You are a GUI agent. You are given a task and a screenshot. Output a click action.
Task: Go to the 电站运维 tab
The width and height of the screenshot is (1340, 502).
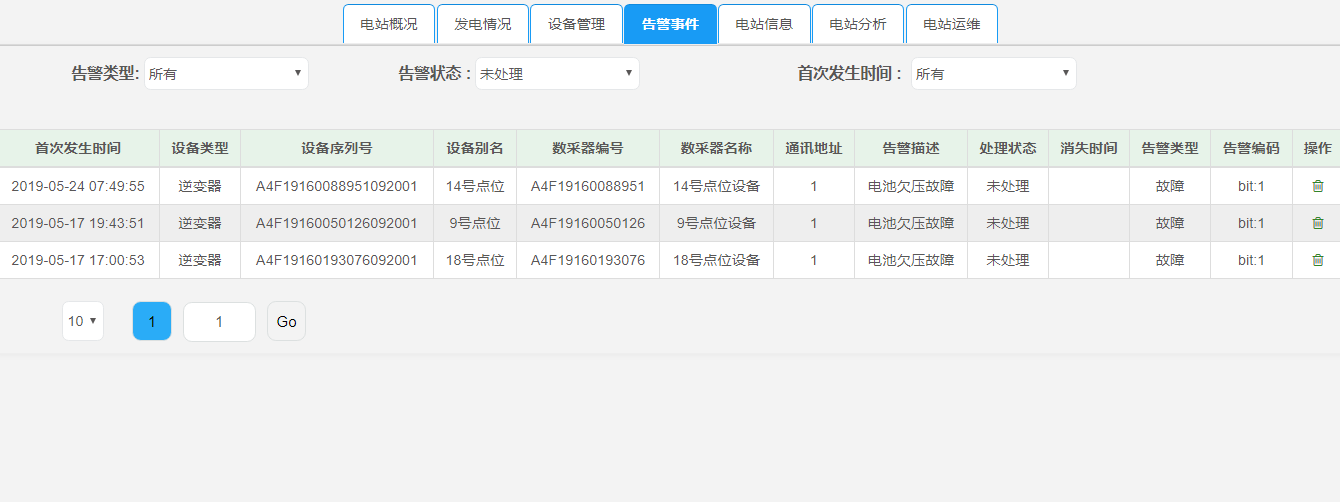951,24
